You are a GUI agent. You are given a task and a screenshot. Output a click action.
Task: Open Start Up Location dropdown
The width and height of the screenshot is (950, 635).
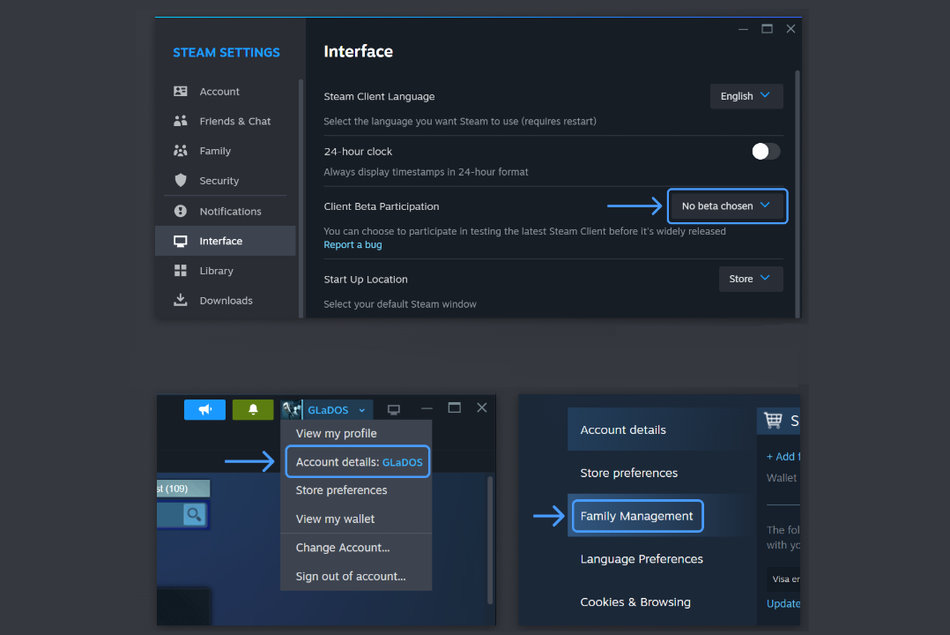pos(750,279)
